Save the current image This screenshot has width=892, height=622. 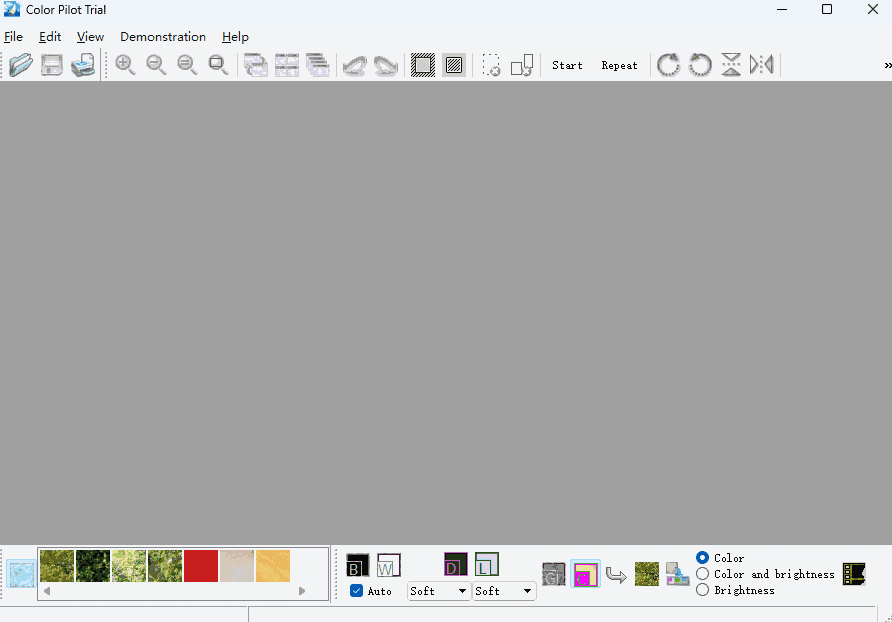pyautogui.click(x=51, y=64)
